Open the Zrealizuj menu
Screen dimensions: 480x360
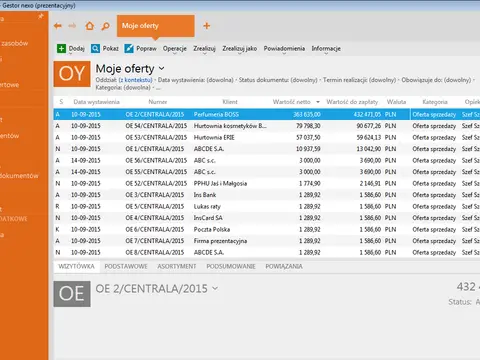point(204,49)
